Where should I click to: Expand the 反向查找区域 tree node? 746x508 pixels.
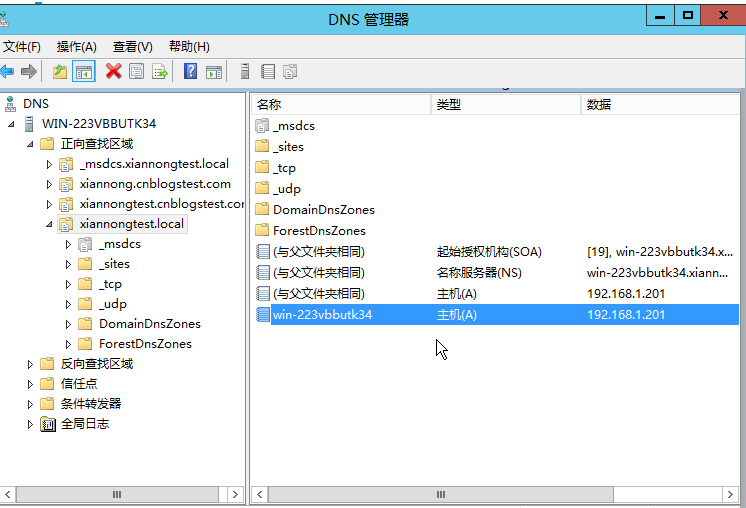pos(30,364)
